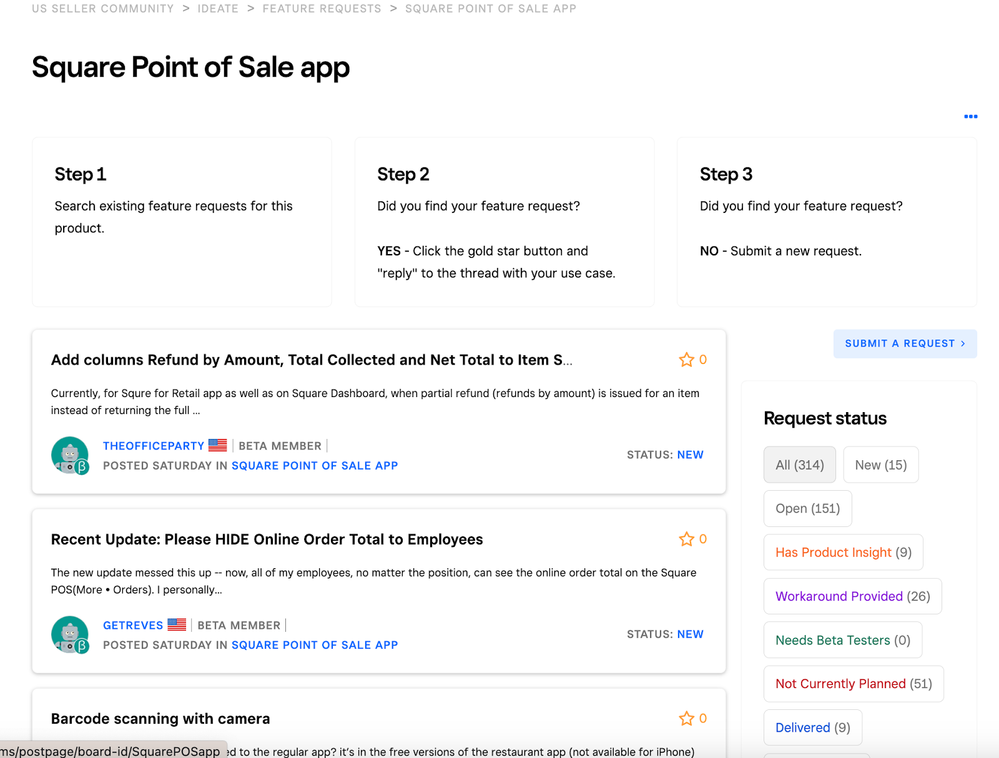The width and height of the screenshot is (999, 758).
Task: Click GETREVES robot avatar
Action: [70, 634]
